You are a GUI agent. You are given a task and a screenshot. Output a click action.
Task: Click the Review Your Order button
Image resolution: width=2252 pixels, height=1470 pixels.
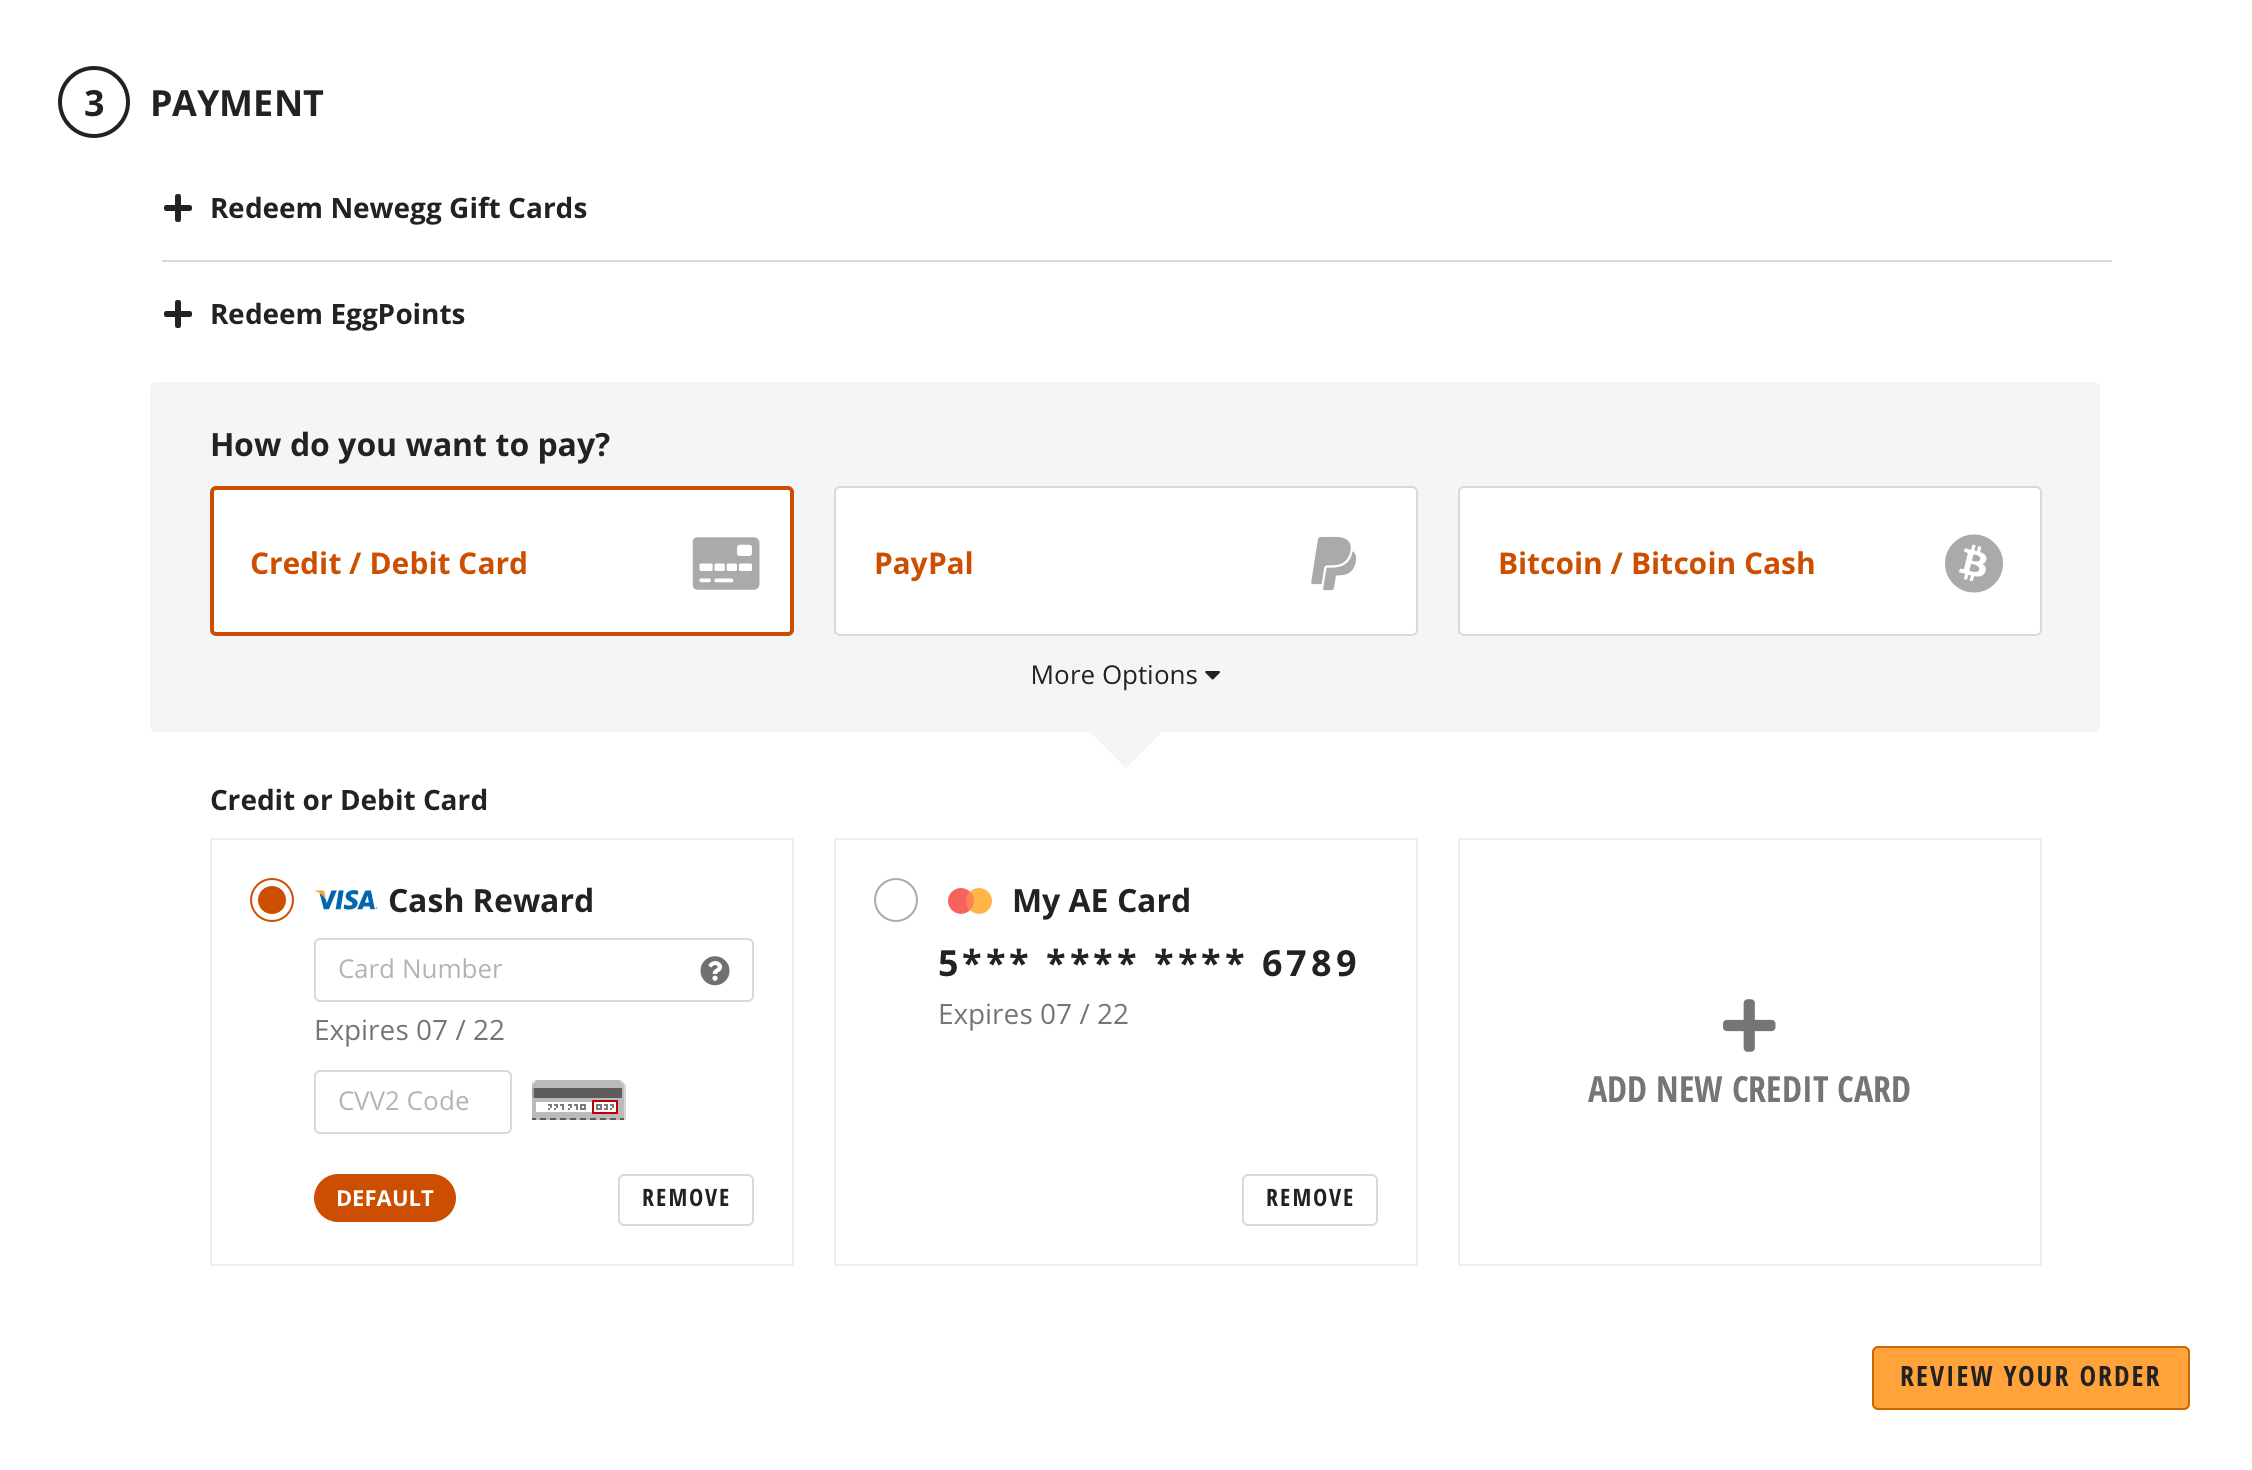coord(2030,1377)
